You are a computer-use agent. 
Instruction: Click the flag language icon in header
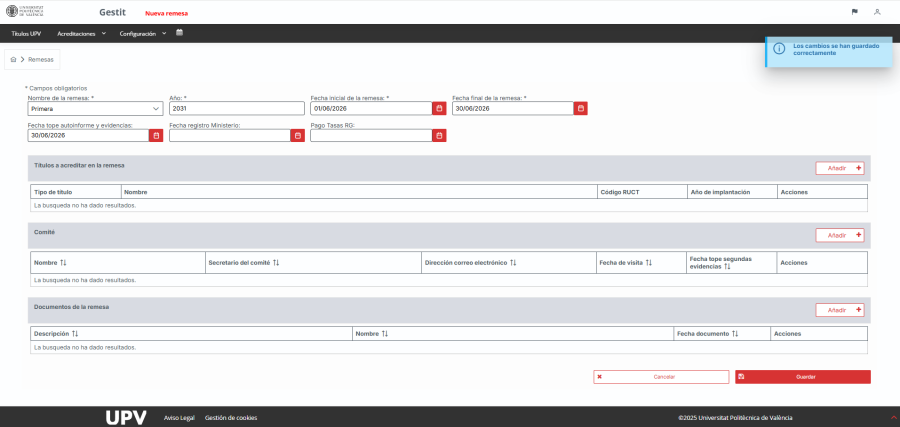pyautogui.click(x=855, y=12)
